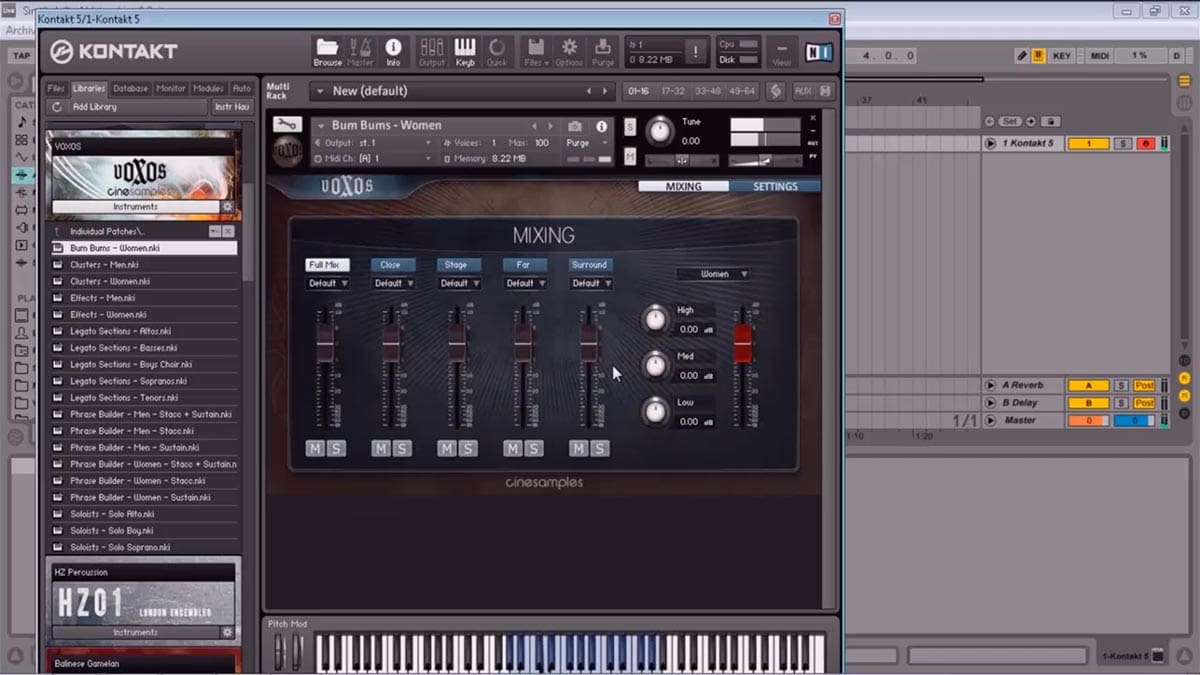Open VOXOS library settings gear
The height and width of the screenshot is (675, 1200).
pyautogui.click(x=227, y=207)
